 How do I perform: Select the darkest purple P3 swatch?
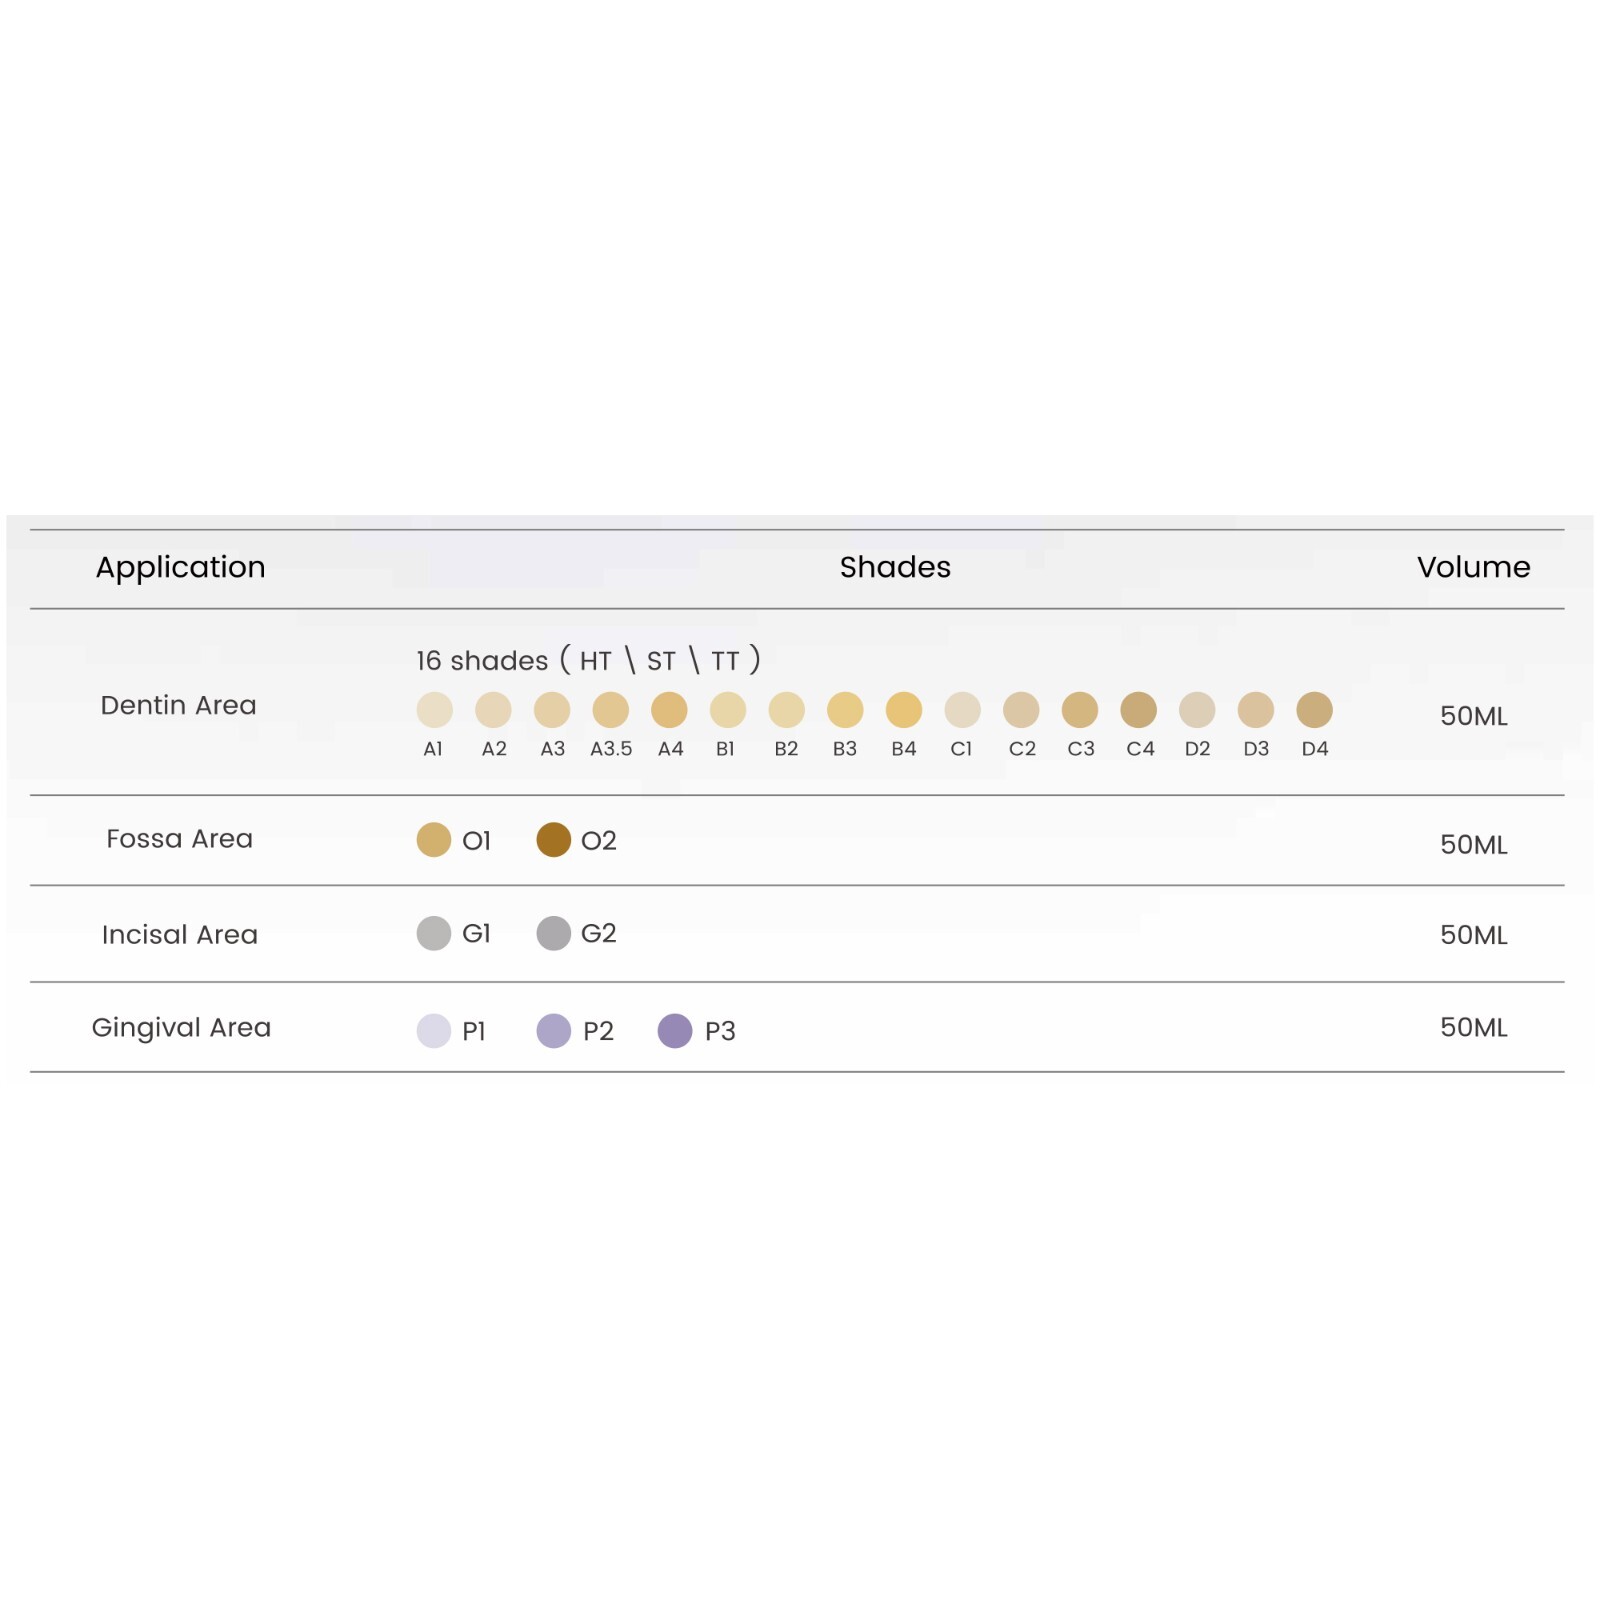pyautogui.click(x=675, y=1031)
